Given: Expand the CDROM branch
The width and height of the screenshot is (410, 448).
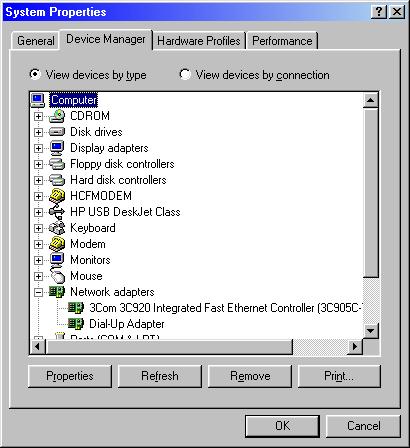Looking at the screenshot, I should pyautogui.click(x=38, y=116).
